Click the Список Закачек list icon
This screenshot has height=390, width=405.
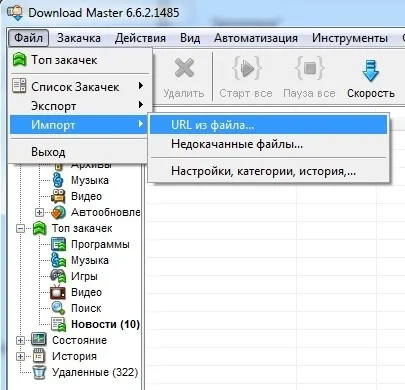pos(19,86)
